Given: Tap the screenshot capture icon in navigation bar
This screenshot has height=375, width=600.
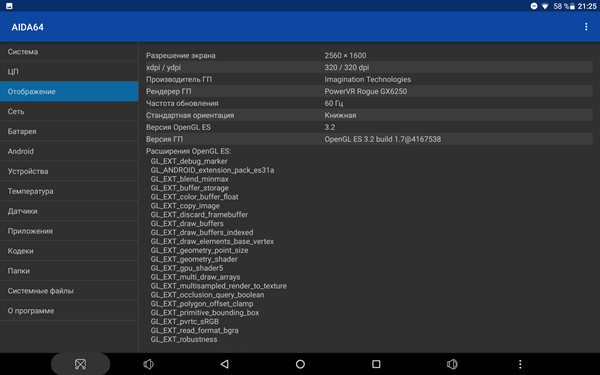Looking at the screenshot, I should (x=80, y=364).
